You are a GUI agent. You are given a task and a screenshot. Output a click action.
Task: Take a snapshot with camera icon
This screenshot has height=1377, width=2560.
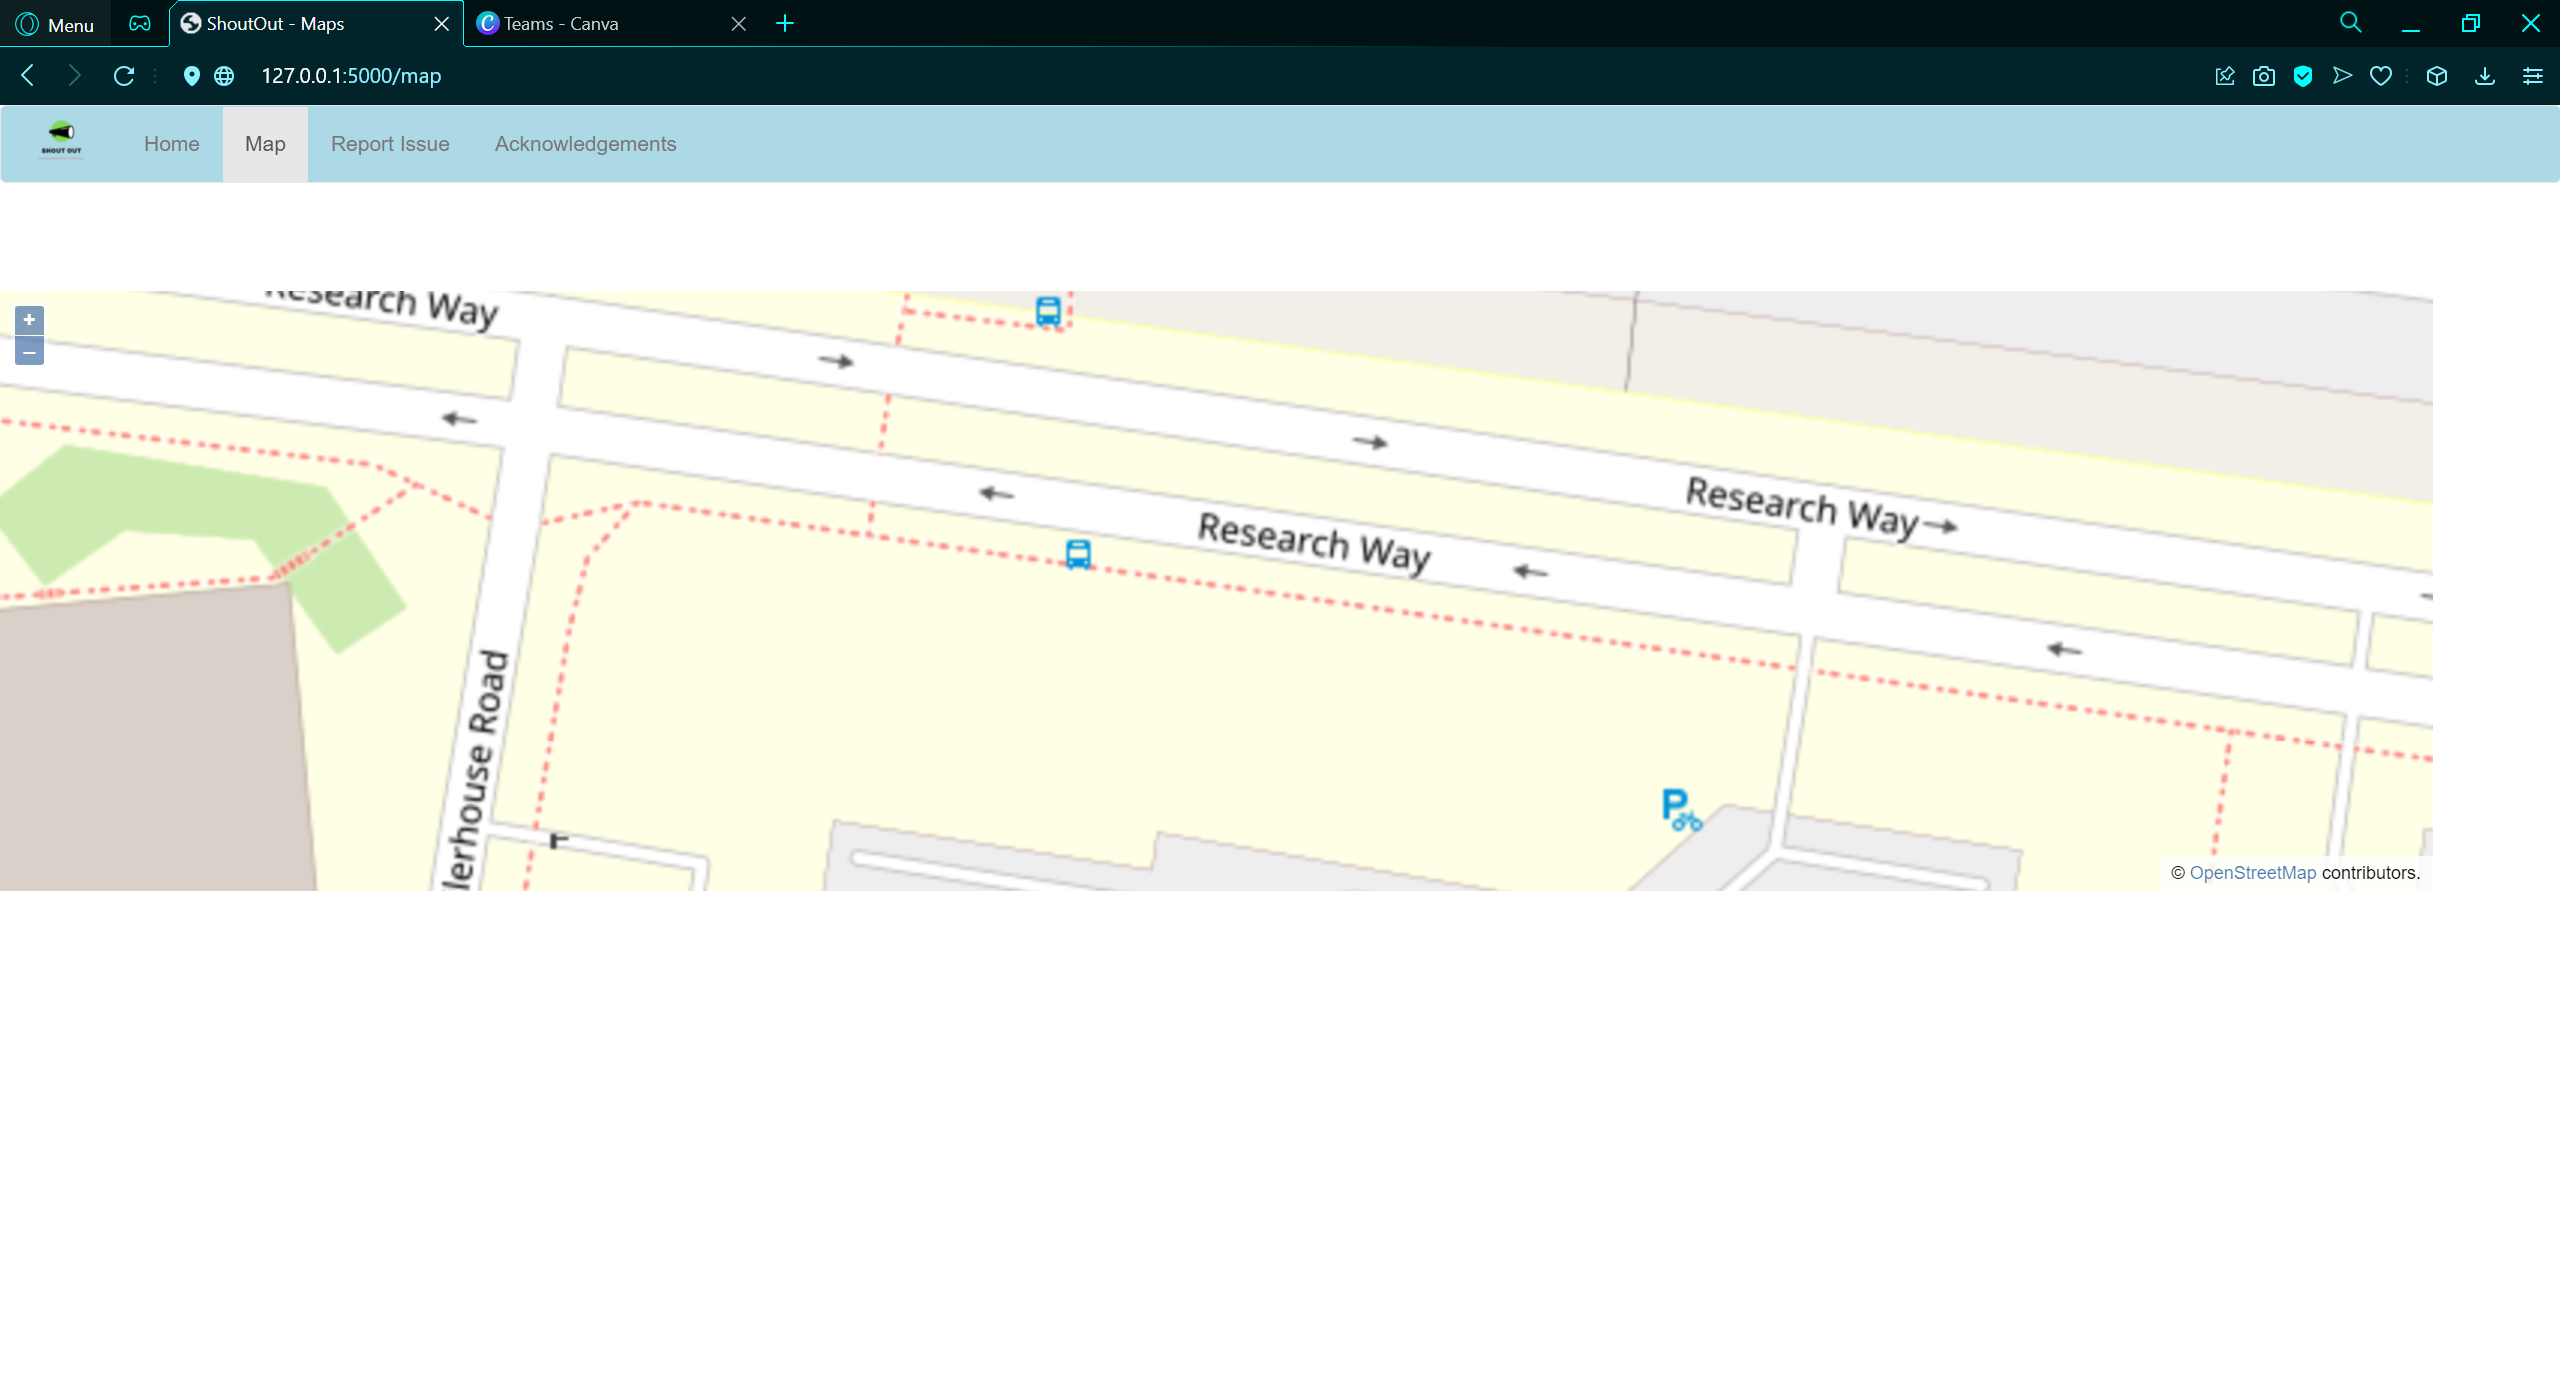coord(2264,76)
